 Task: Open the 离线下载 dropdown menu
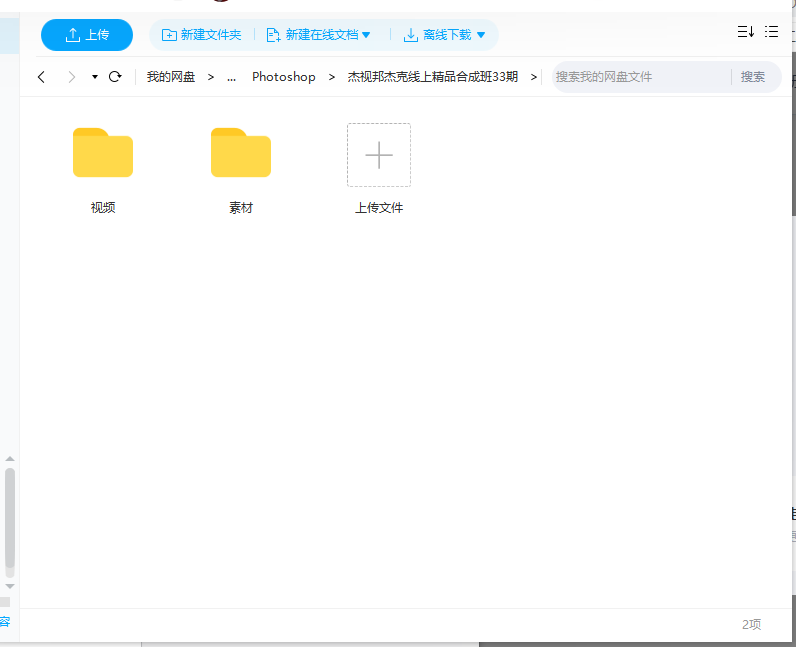click(x=444, y=35)
